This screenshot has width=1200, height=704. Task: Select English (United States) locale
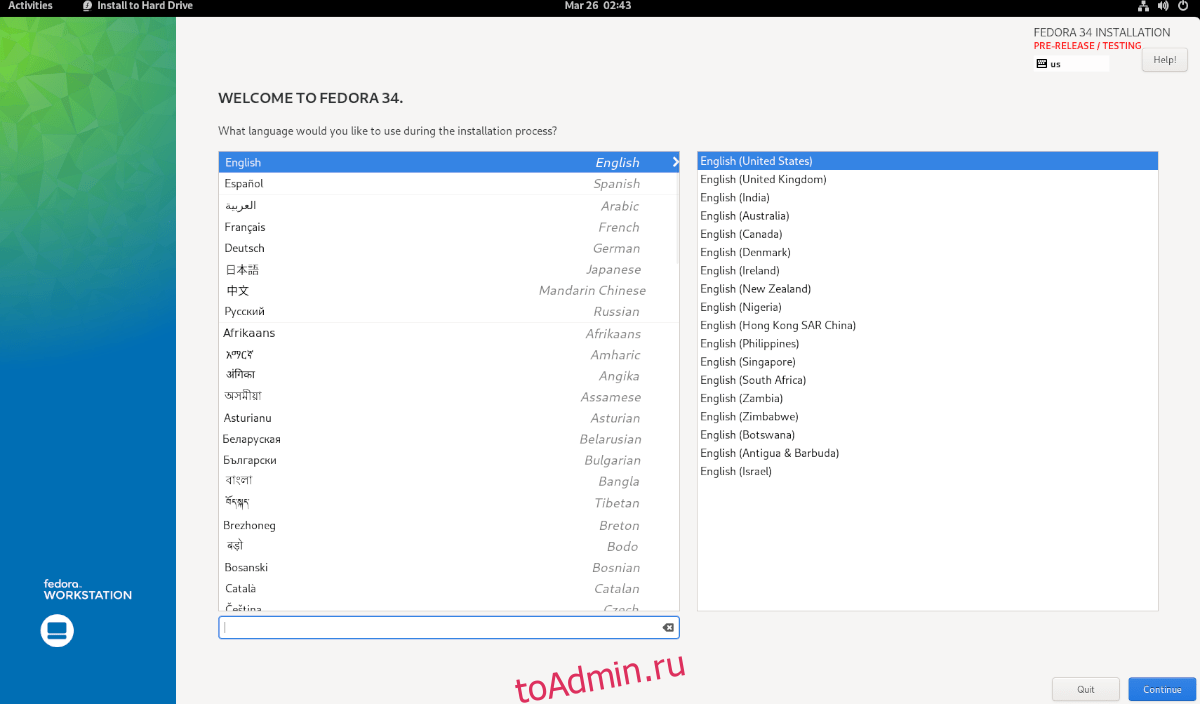coord(927,161)
